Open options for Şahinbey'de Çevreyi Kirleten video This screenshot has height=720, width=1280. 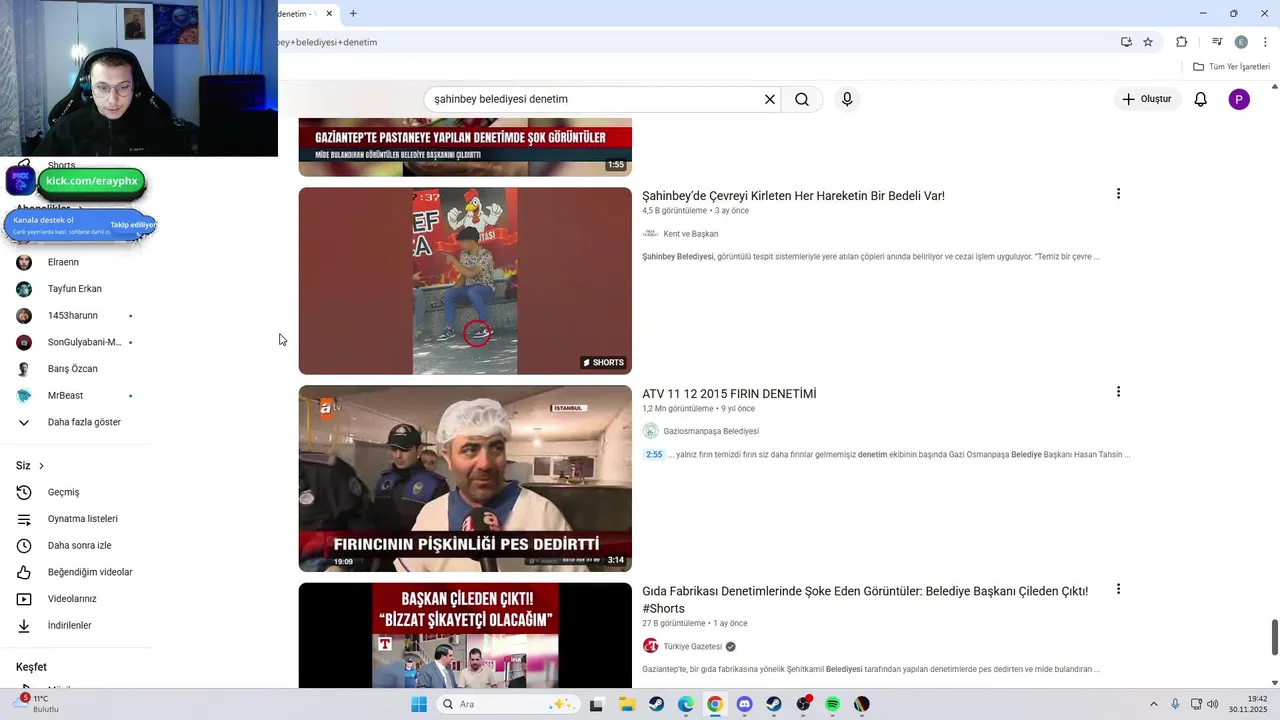pyautogui.click(x=1118, y=194)
